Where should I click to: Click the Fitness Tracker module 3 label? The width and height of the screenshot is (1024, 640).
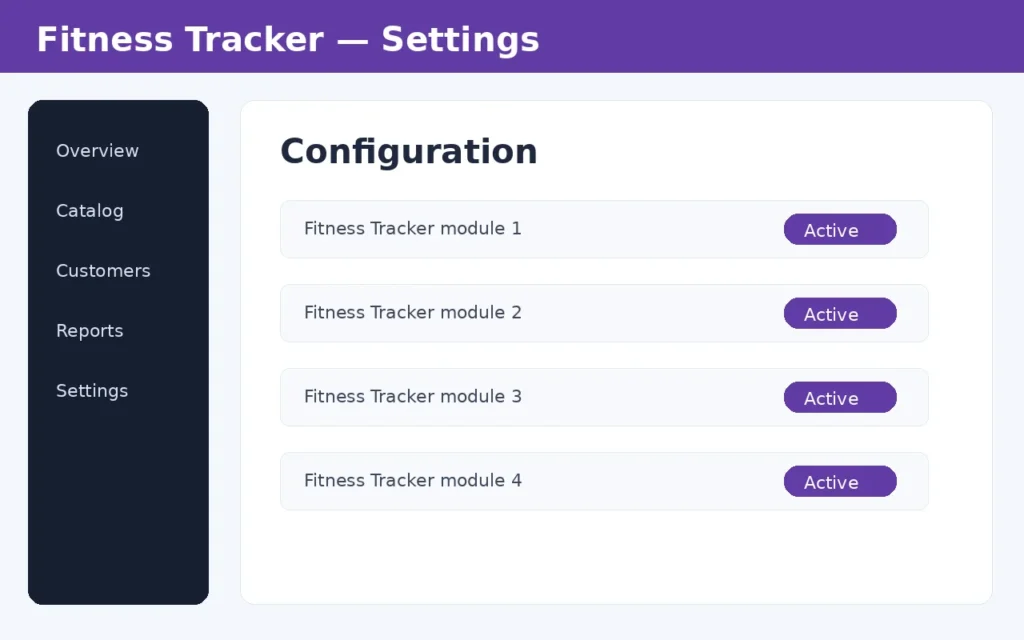point(413,396)
